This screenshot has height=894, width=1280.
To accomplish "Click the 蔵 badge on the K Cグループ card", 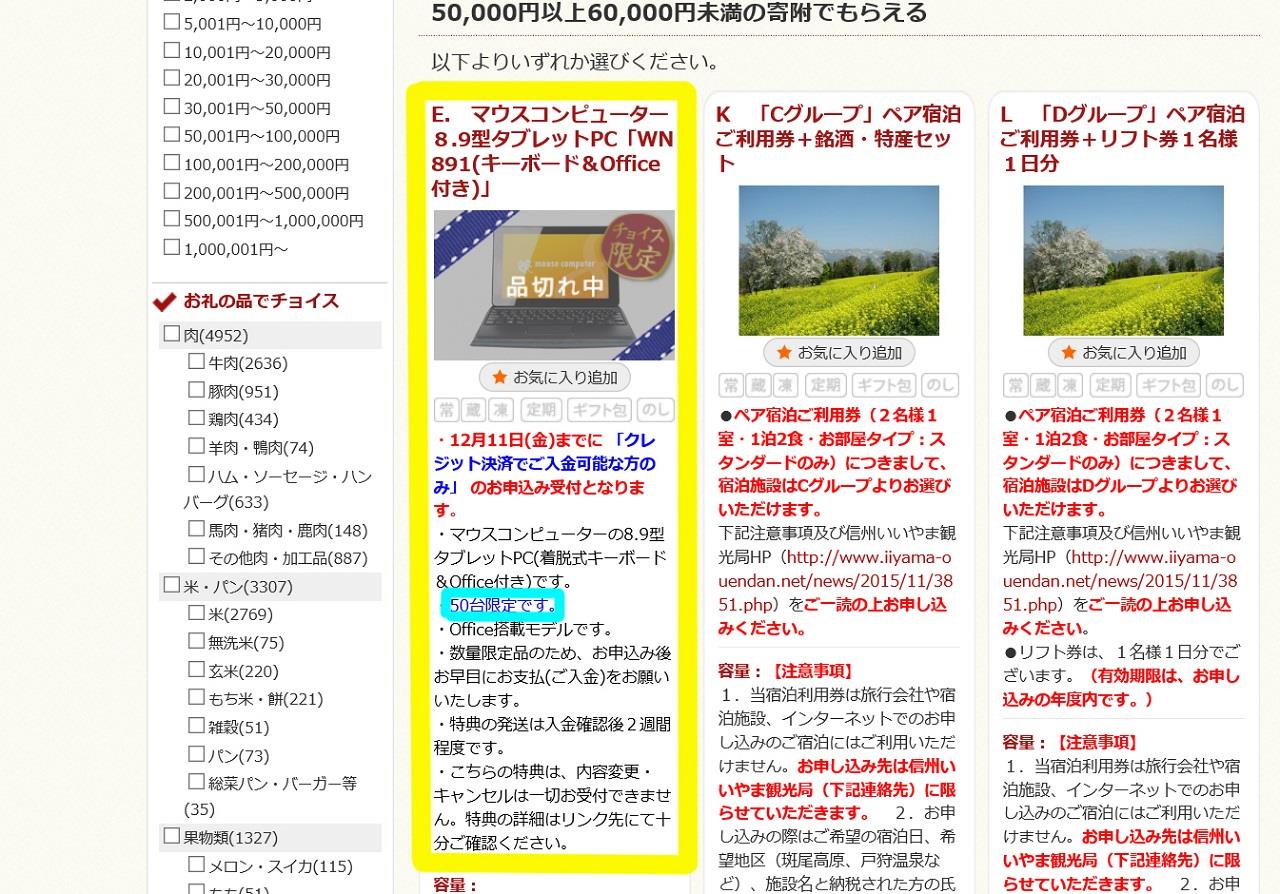I will (x=759, y=384).
